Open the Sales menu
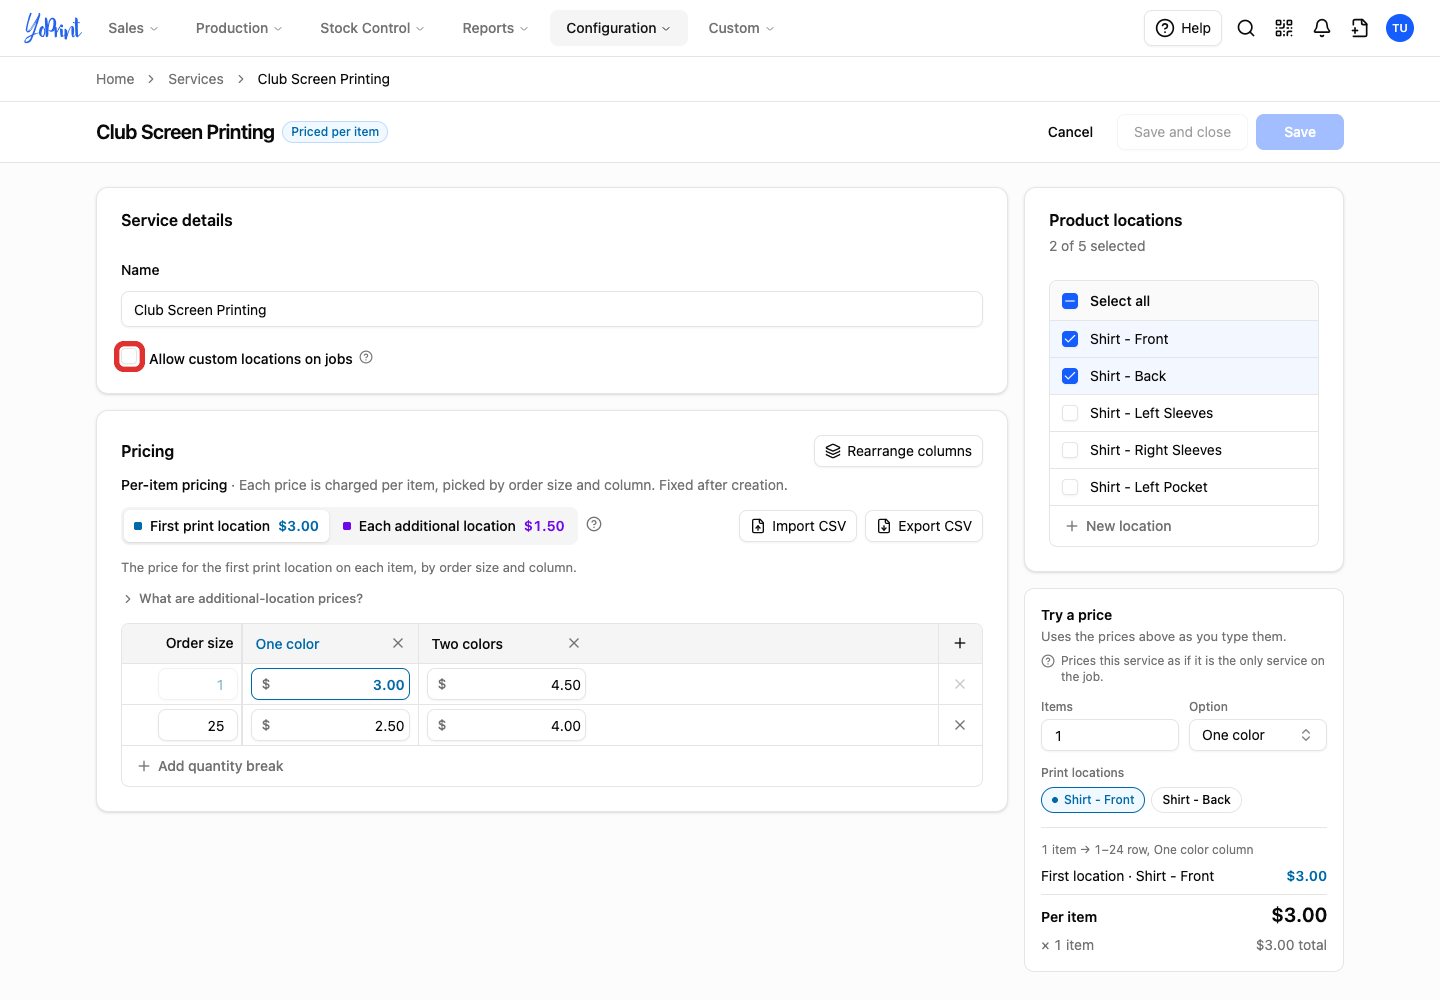1440x1000 pixels. 133,28
